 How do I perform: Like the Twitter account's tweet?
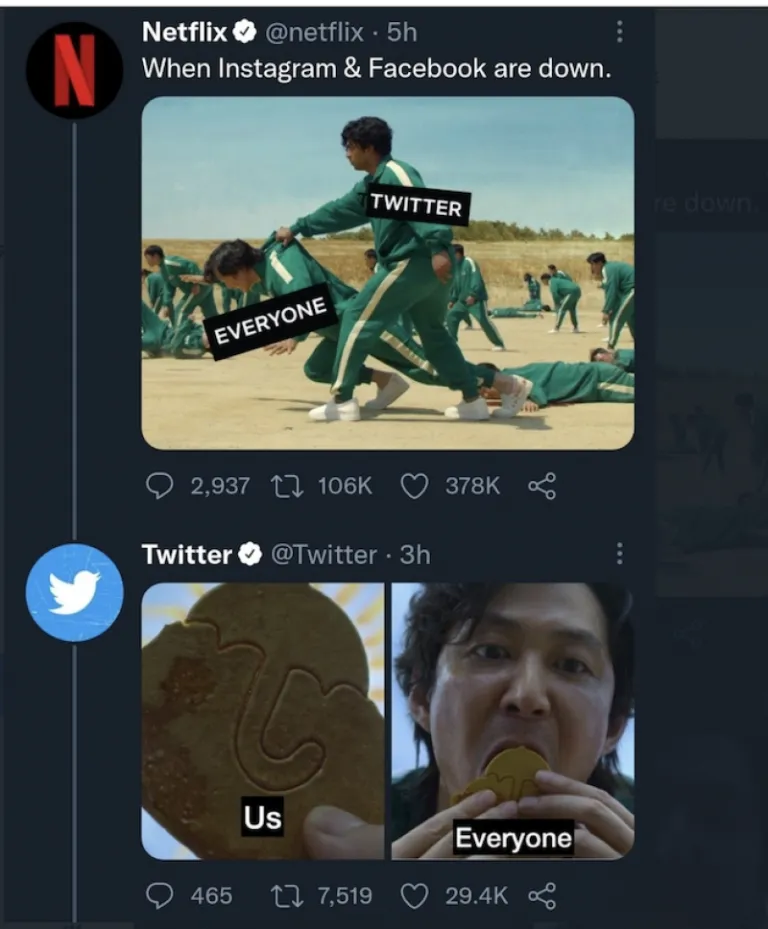[414, 894]
